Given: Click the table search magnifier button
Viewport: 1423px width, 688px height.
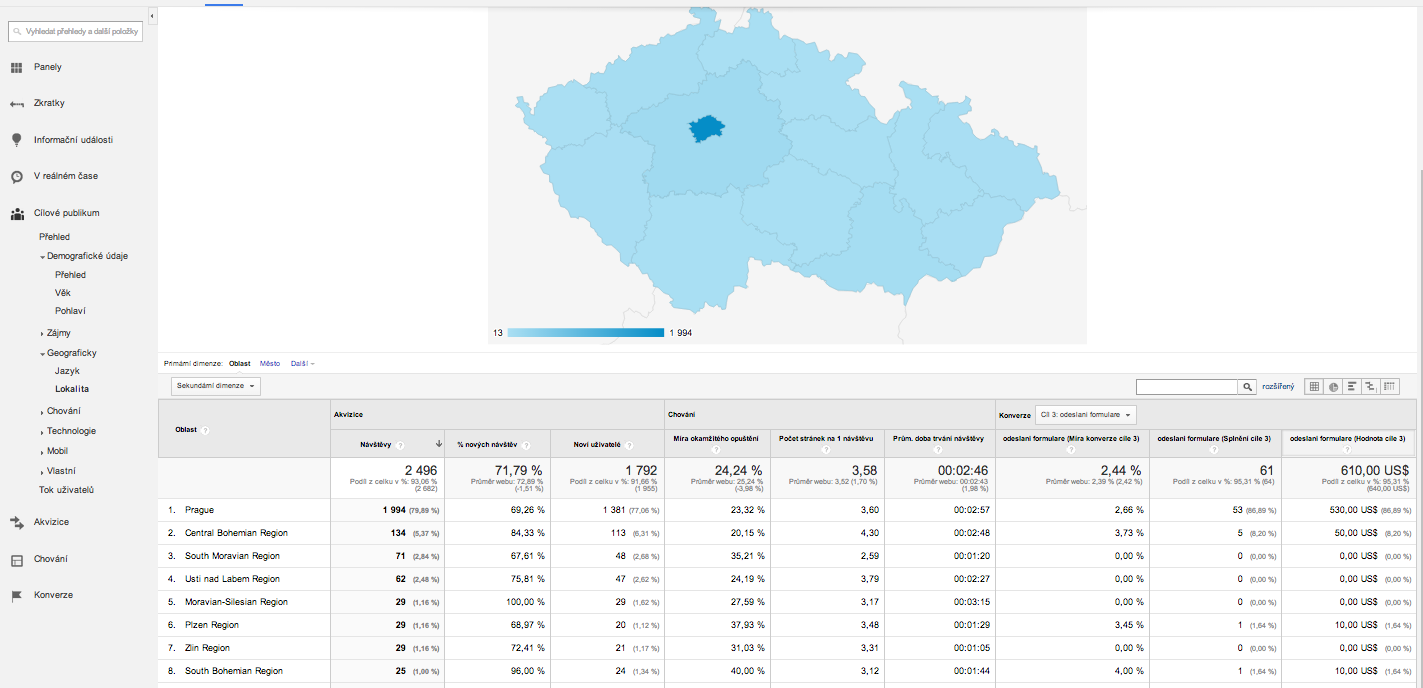Looking at the screenshot, I should pyautogui.click(x=1247, y=387).
